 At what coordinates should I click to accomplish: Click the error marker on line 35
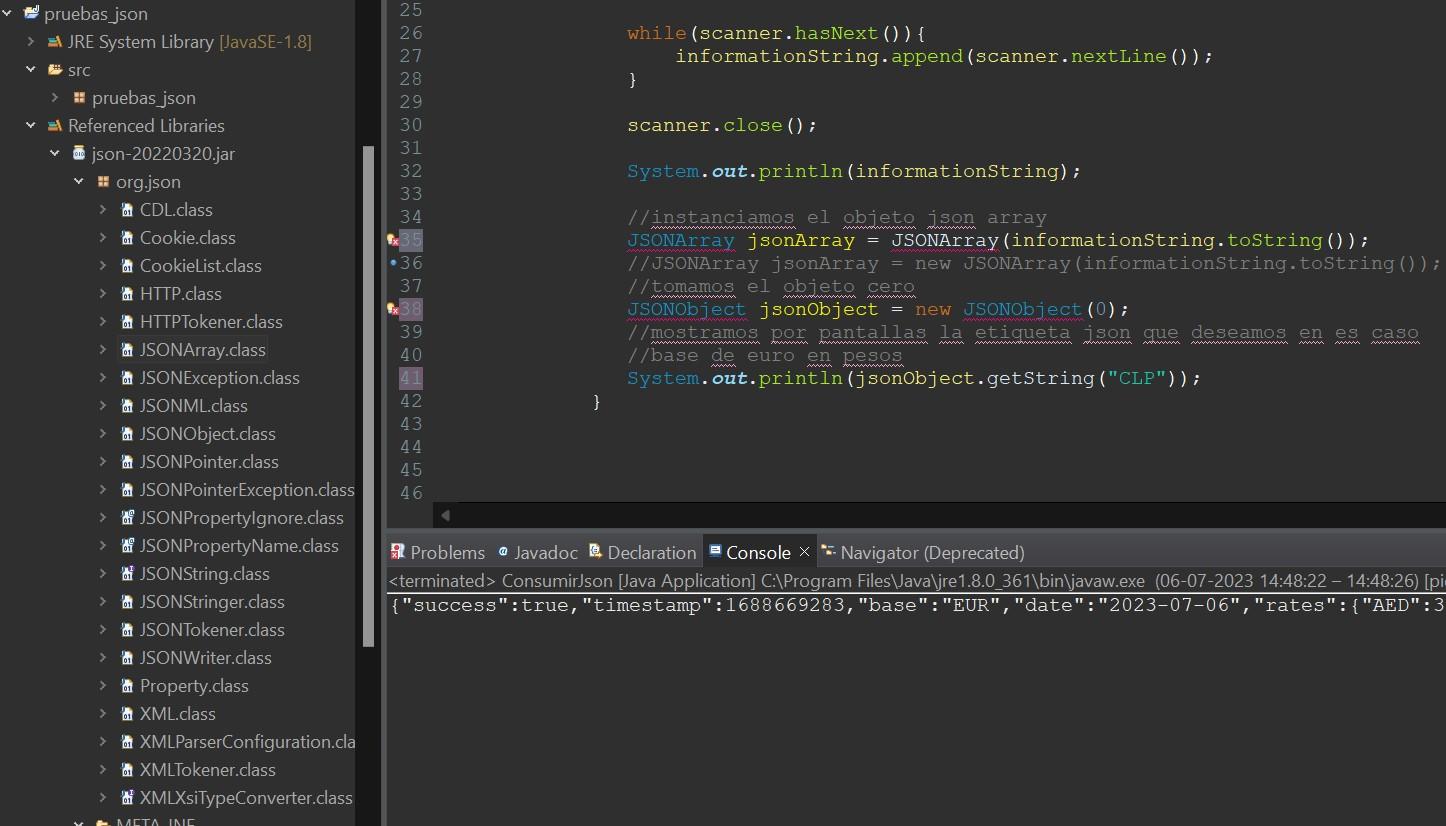point(393,240)
